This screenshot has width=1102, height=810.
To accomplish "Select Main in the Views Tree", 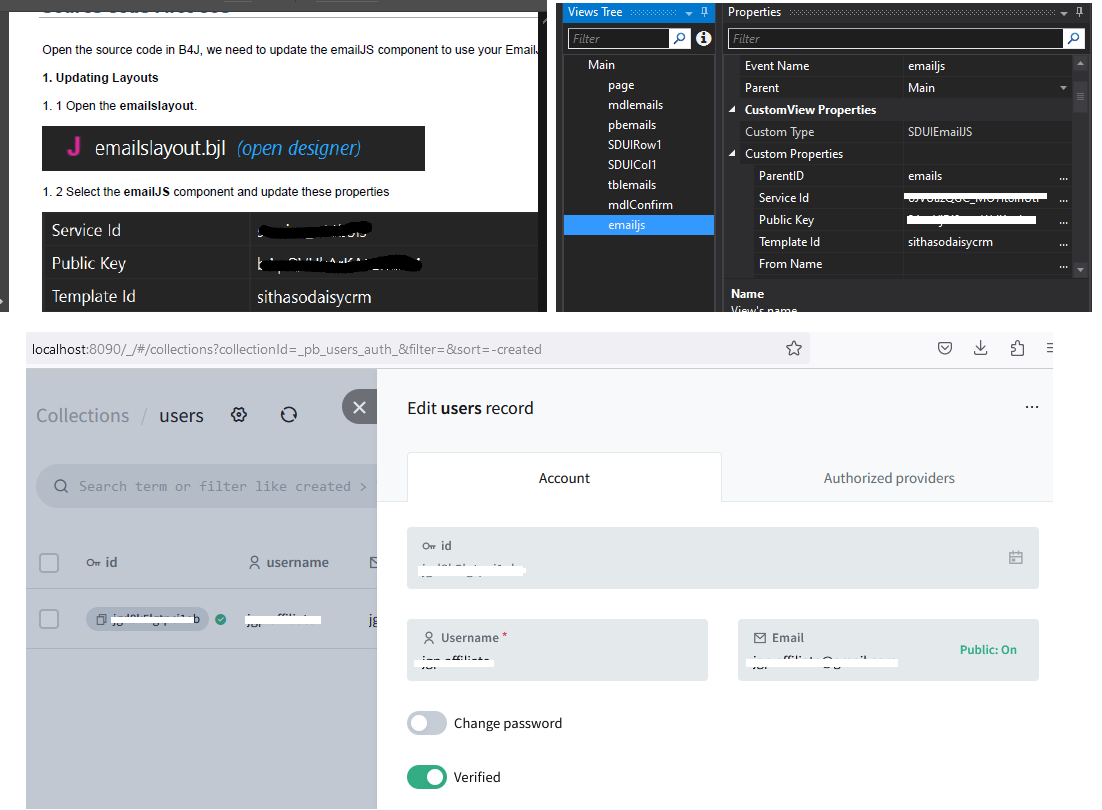I will pyautogui.click(x=602, y=65).
